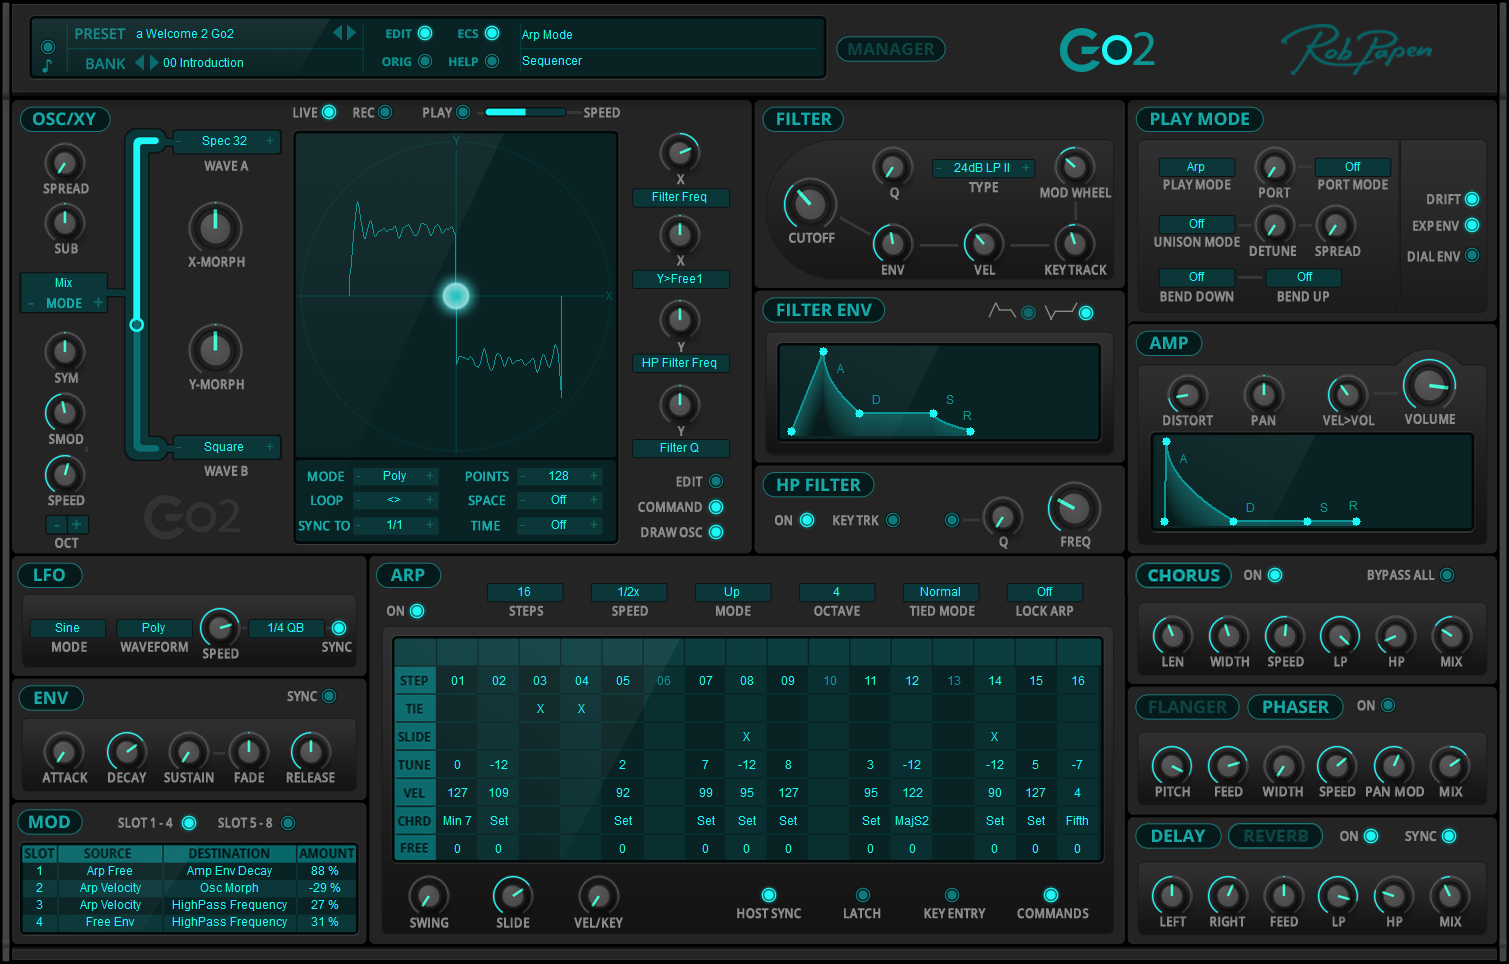1509x964 pixels.
Task: Switch to the PHASER tab
Action: (1296, 707)
